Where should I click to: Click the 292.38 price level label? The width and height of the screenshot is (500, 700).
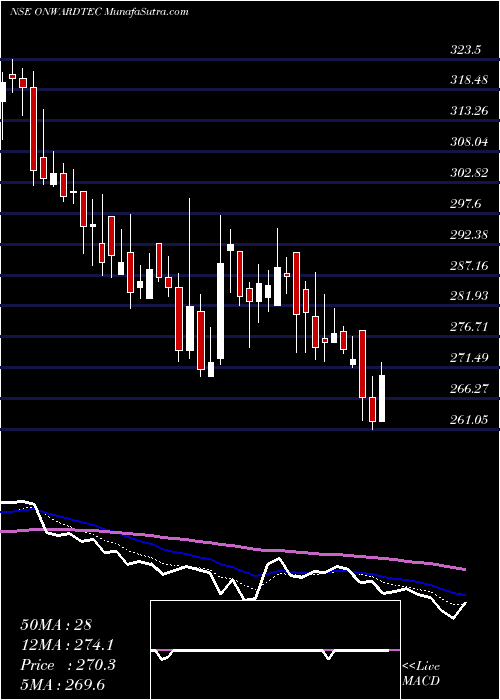coord(468,235)
